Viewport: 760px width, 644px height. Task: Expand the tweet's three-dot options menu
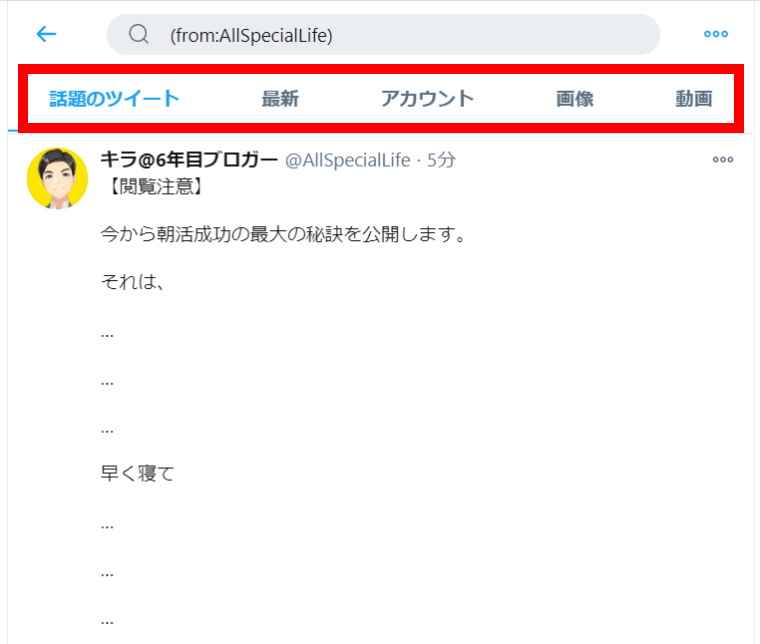point(722,160)
